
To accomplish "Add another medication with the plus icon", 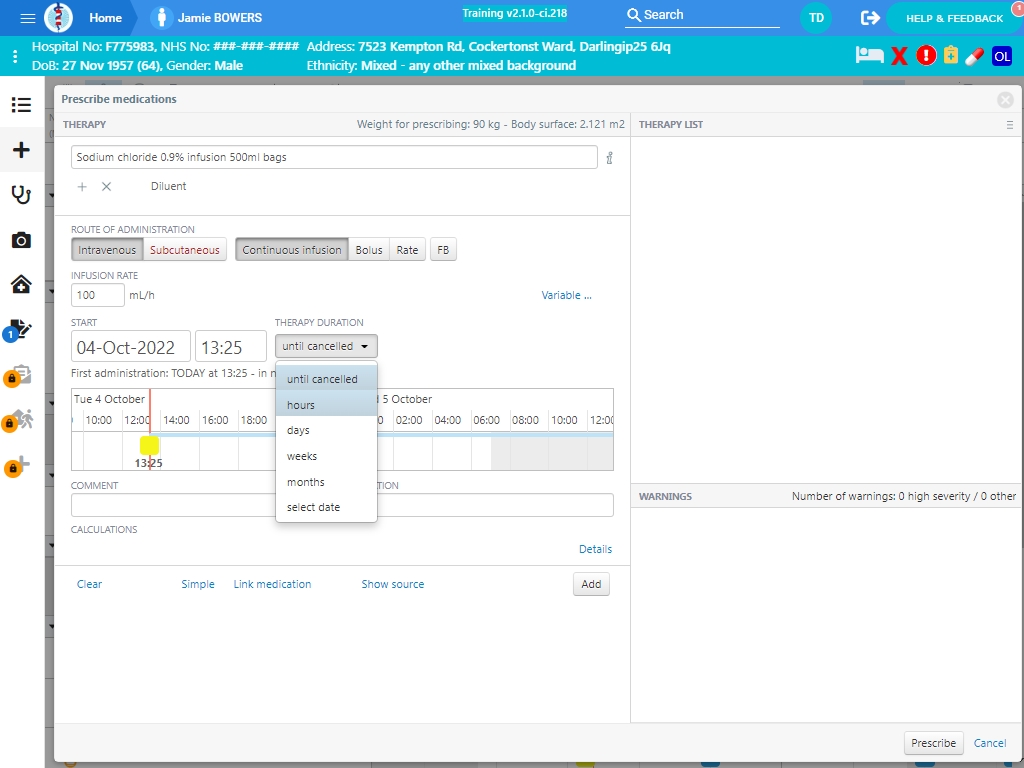I will [82, 187].
